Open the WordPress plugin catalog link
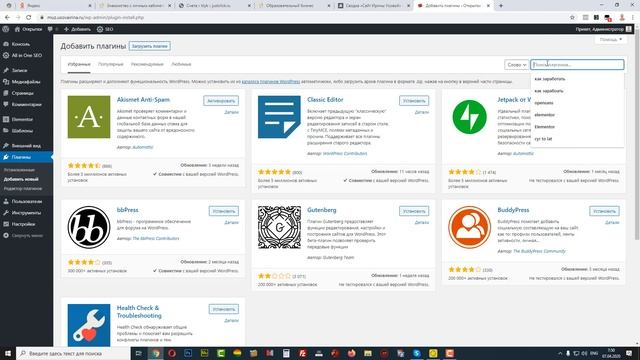640x360 pixels. point(271,82)
